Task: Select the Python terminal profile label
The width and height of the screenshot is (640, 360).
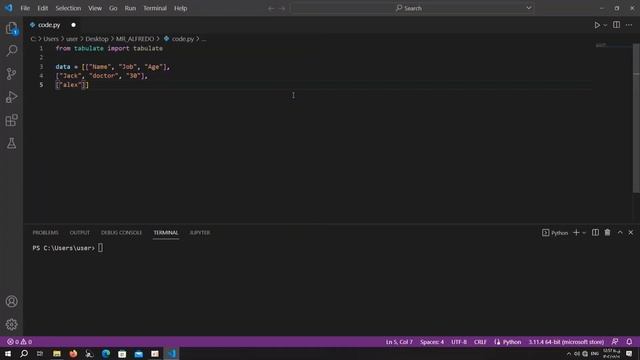Action: pyautogui.click(x=555, y=233)
